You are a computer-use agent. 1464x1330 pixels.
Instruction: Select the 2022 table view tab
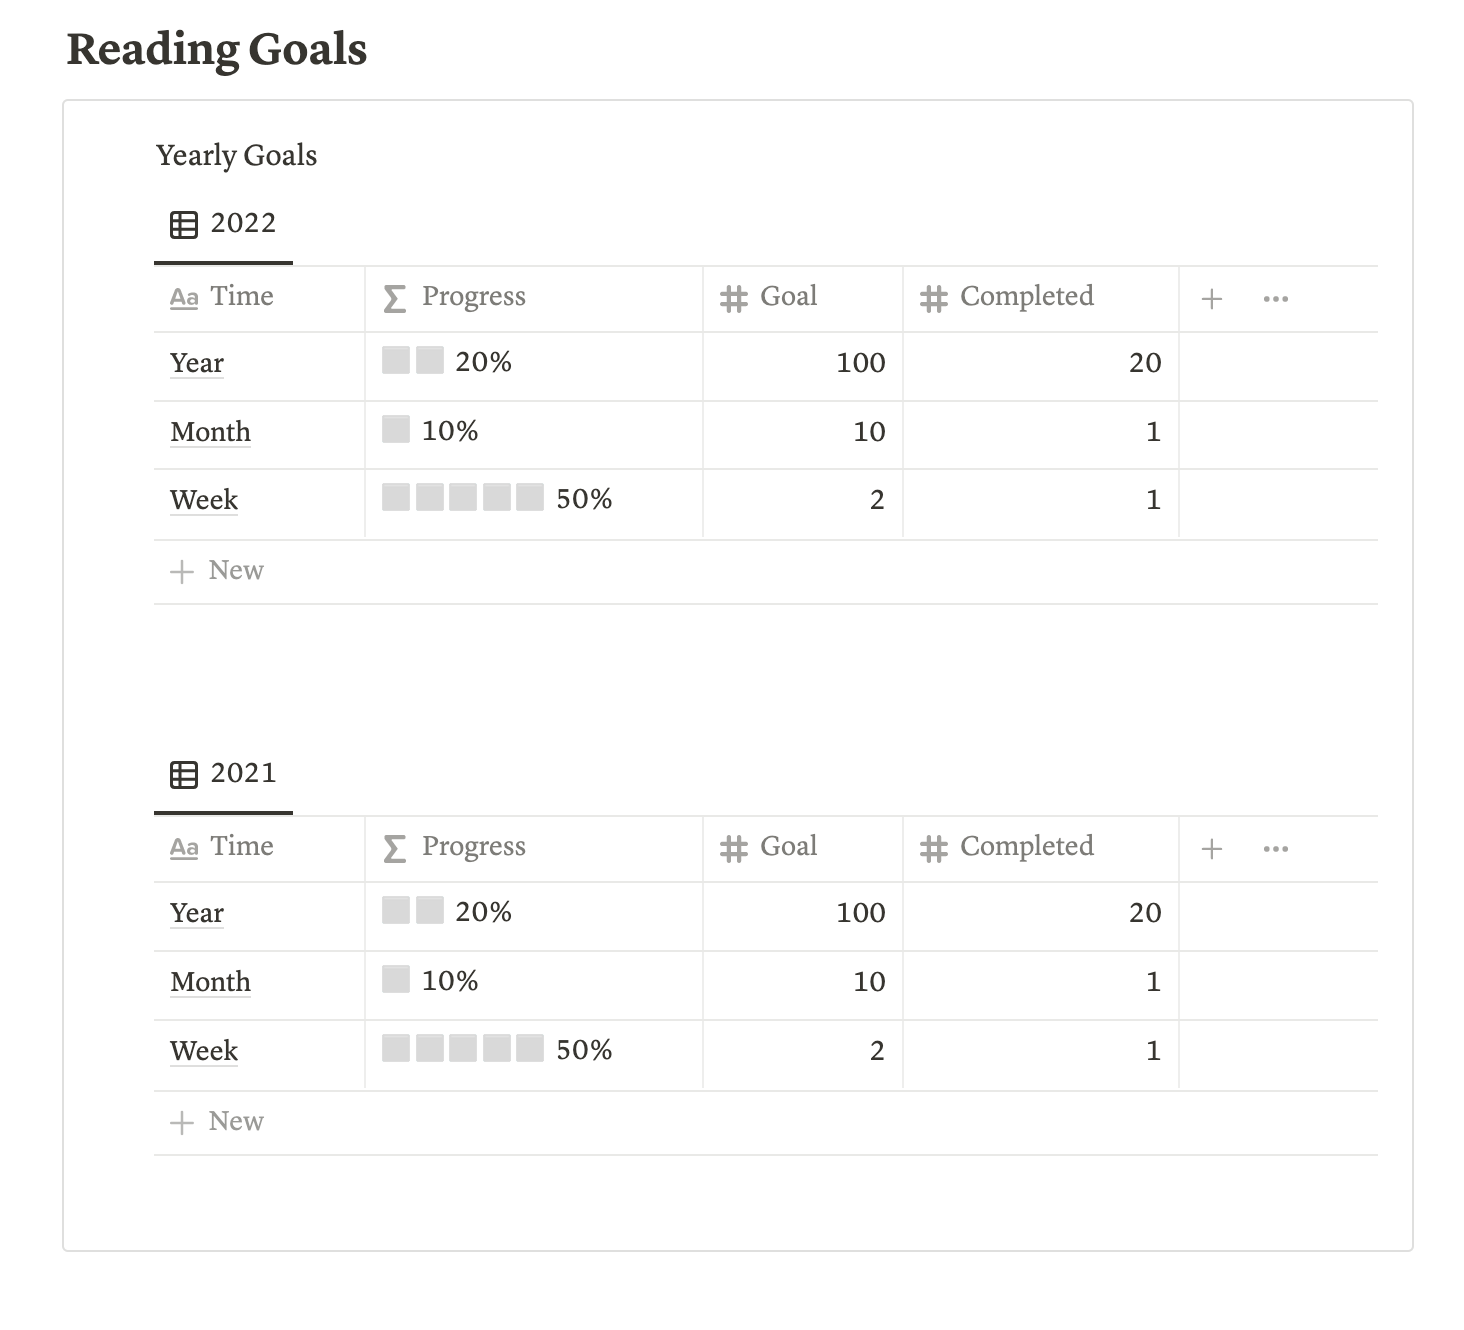click(x=223, y=224)
